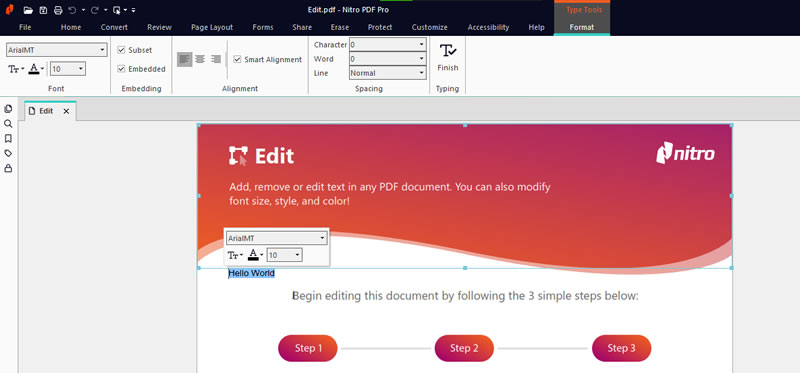800x373 pixels.
Task: Select left text alignment icon
Action: click(x=185, y=59)
